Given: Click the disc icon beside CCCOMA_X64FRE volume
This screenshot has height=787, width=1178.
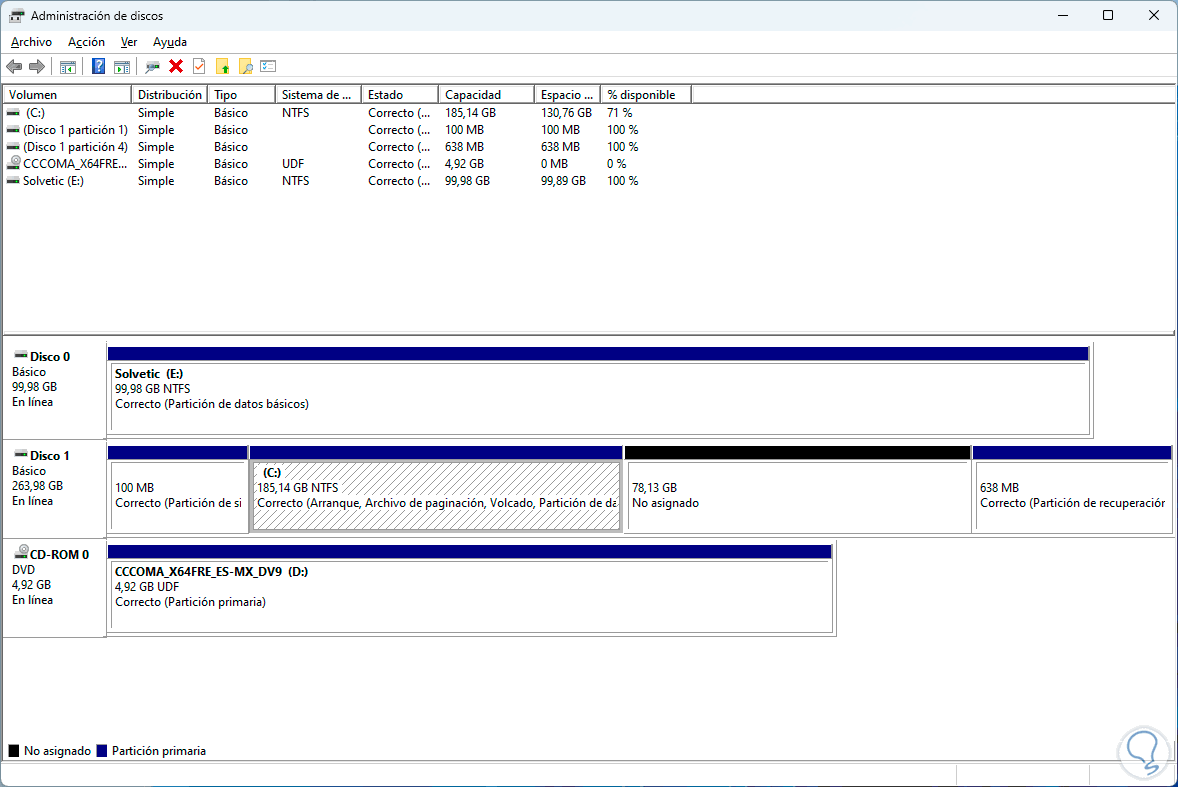Looking at the screenshot, I should 14,163.
